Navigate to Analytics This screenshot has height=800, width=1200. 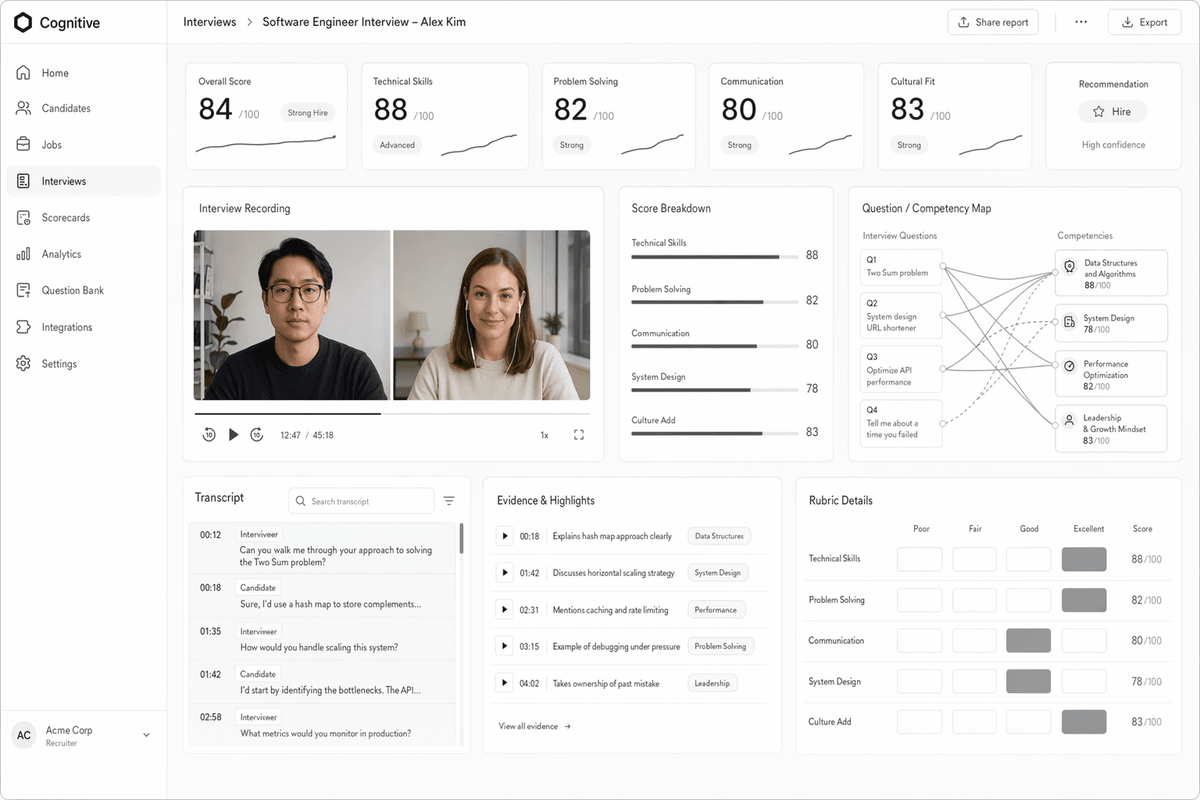click(83, 254)
